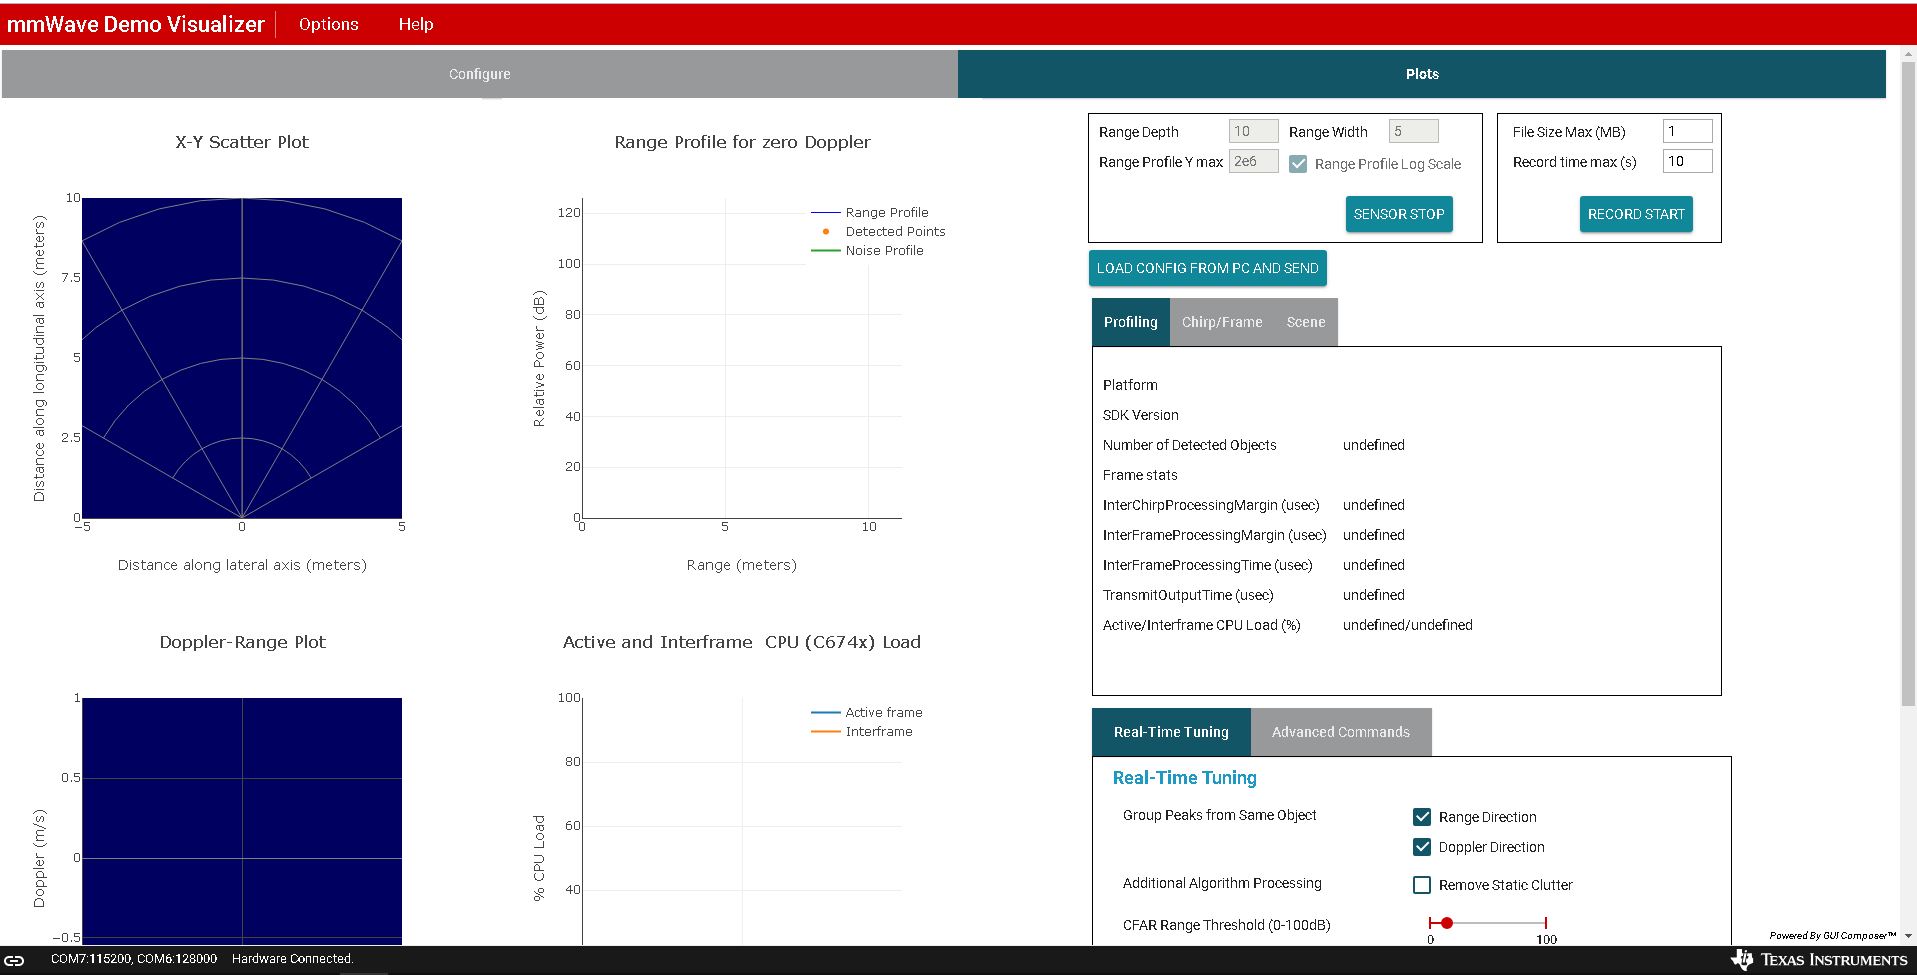Click the Doppler-Range Plot title
The width and height of the screenshot is (1917, 975).
242,642
